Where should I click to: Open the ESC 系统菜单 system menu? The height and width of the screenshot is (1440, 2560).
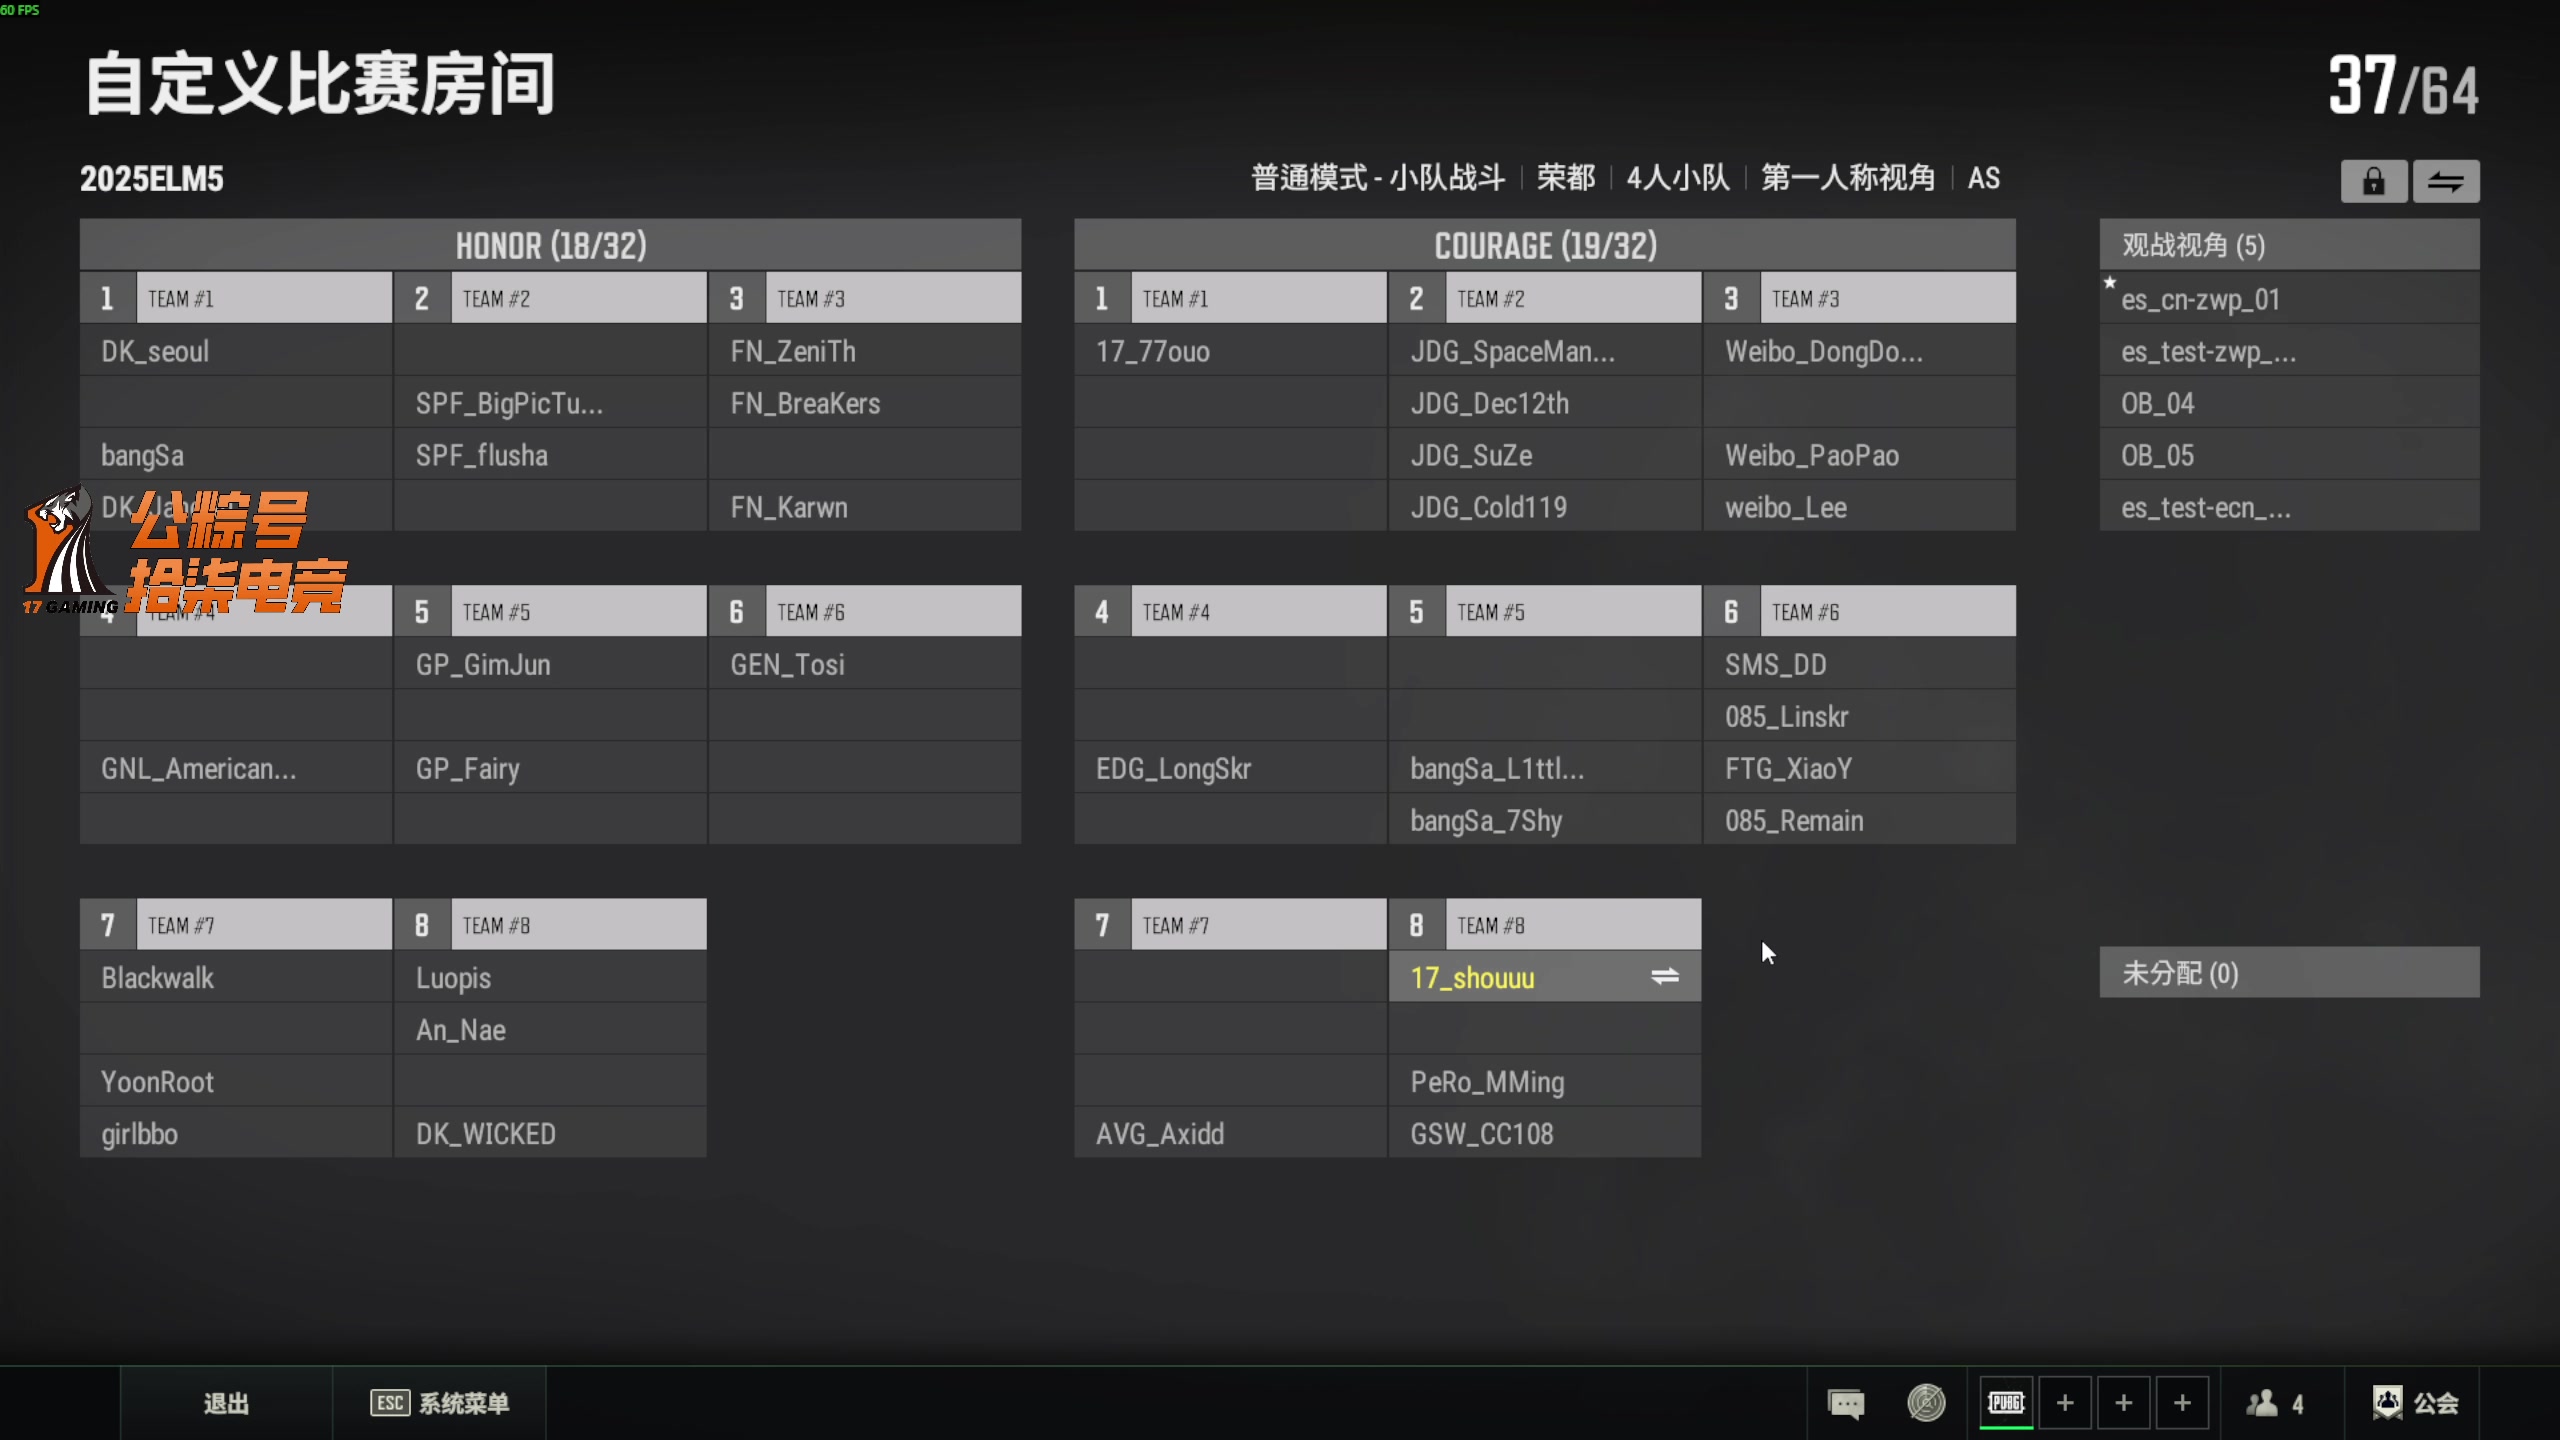point(440,1404)
